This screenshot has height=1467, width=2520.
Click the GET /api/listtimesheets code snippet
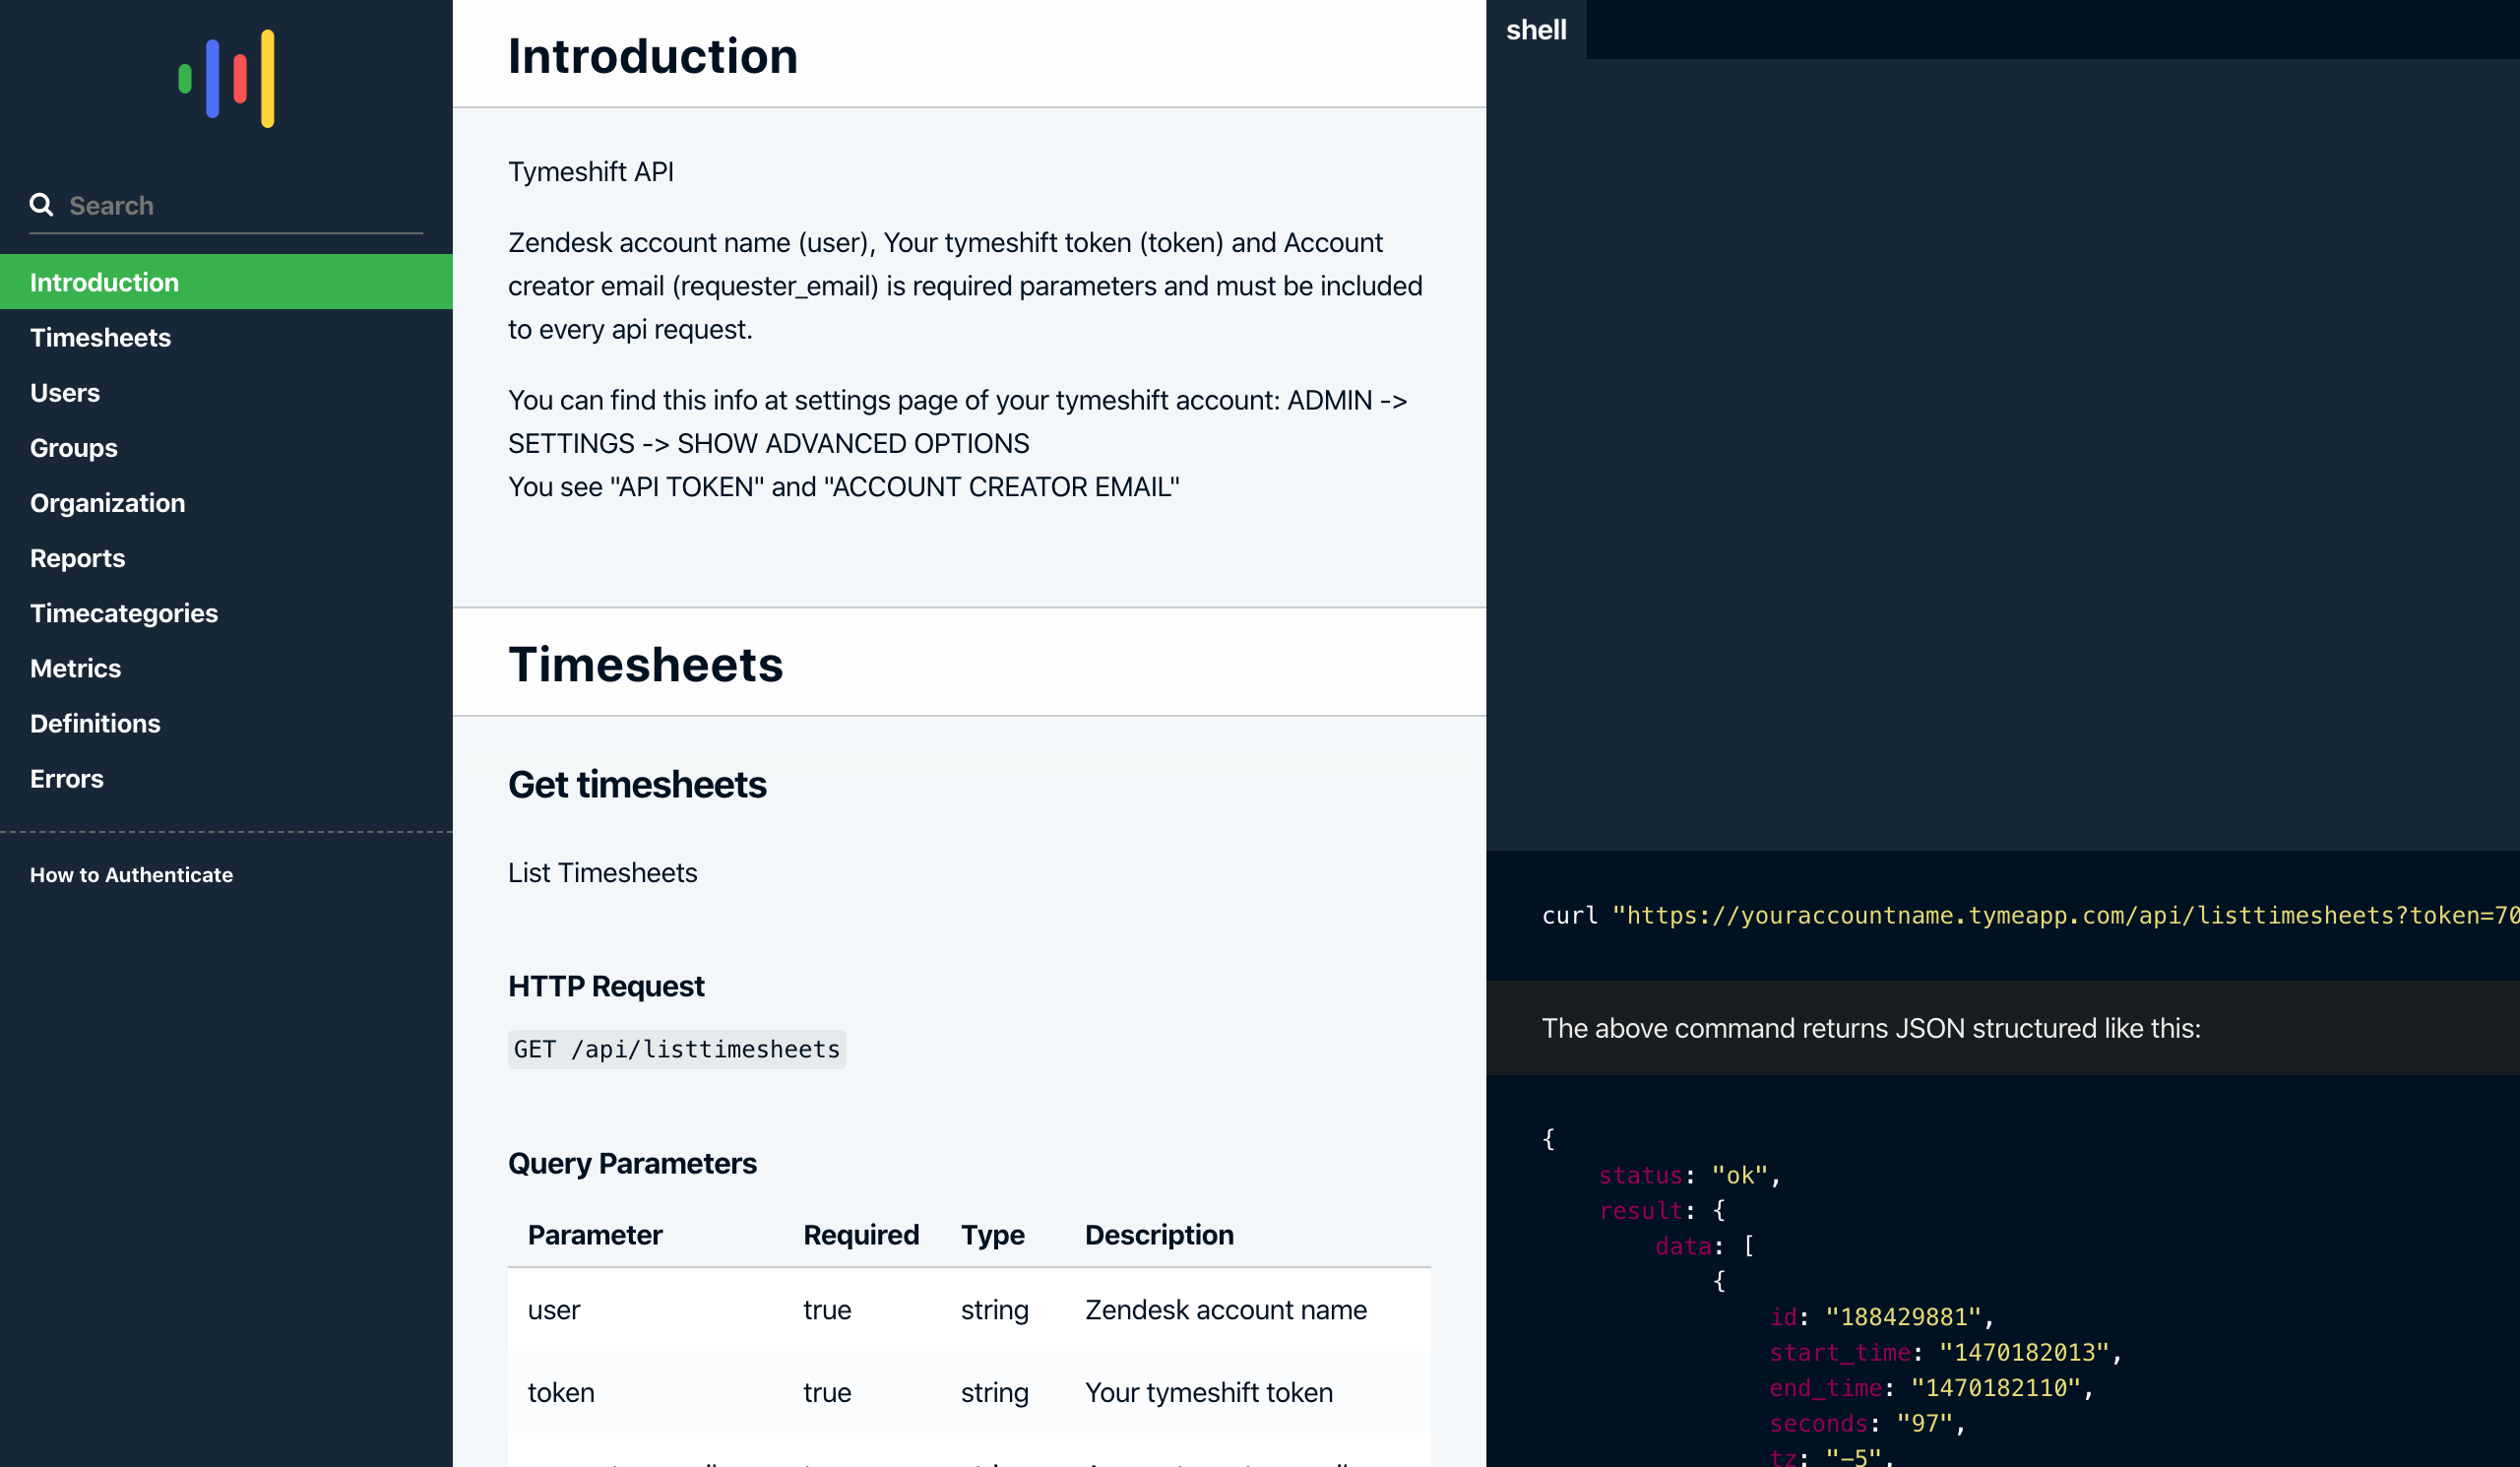point(677,1049)
